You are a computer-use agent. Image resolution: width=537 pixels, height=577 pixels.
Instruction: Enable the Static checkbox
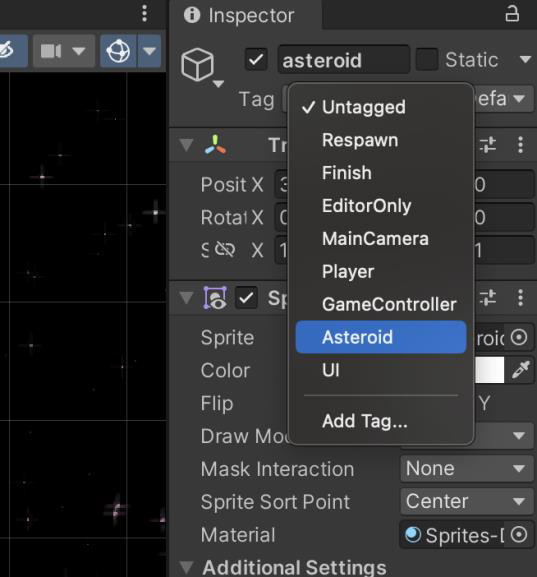pos(427,59)
